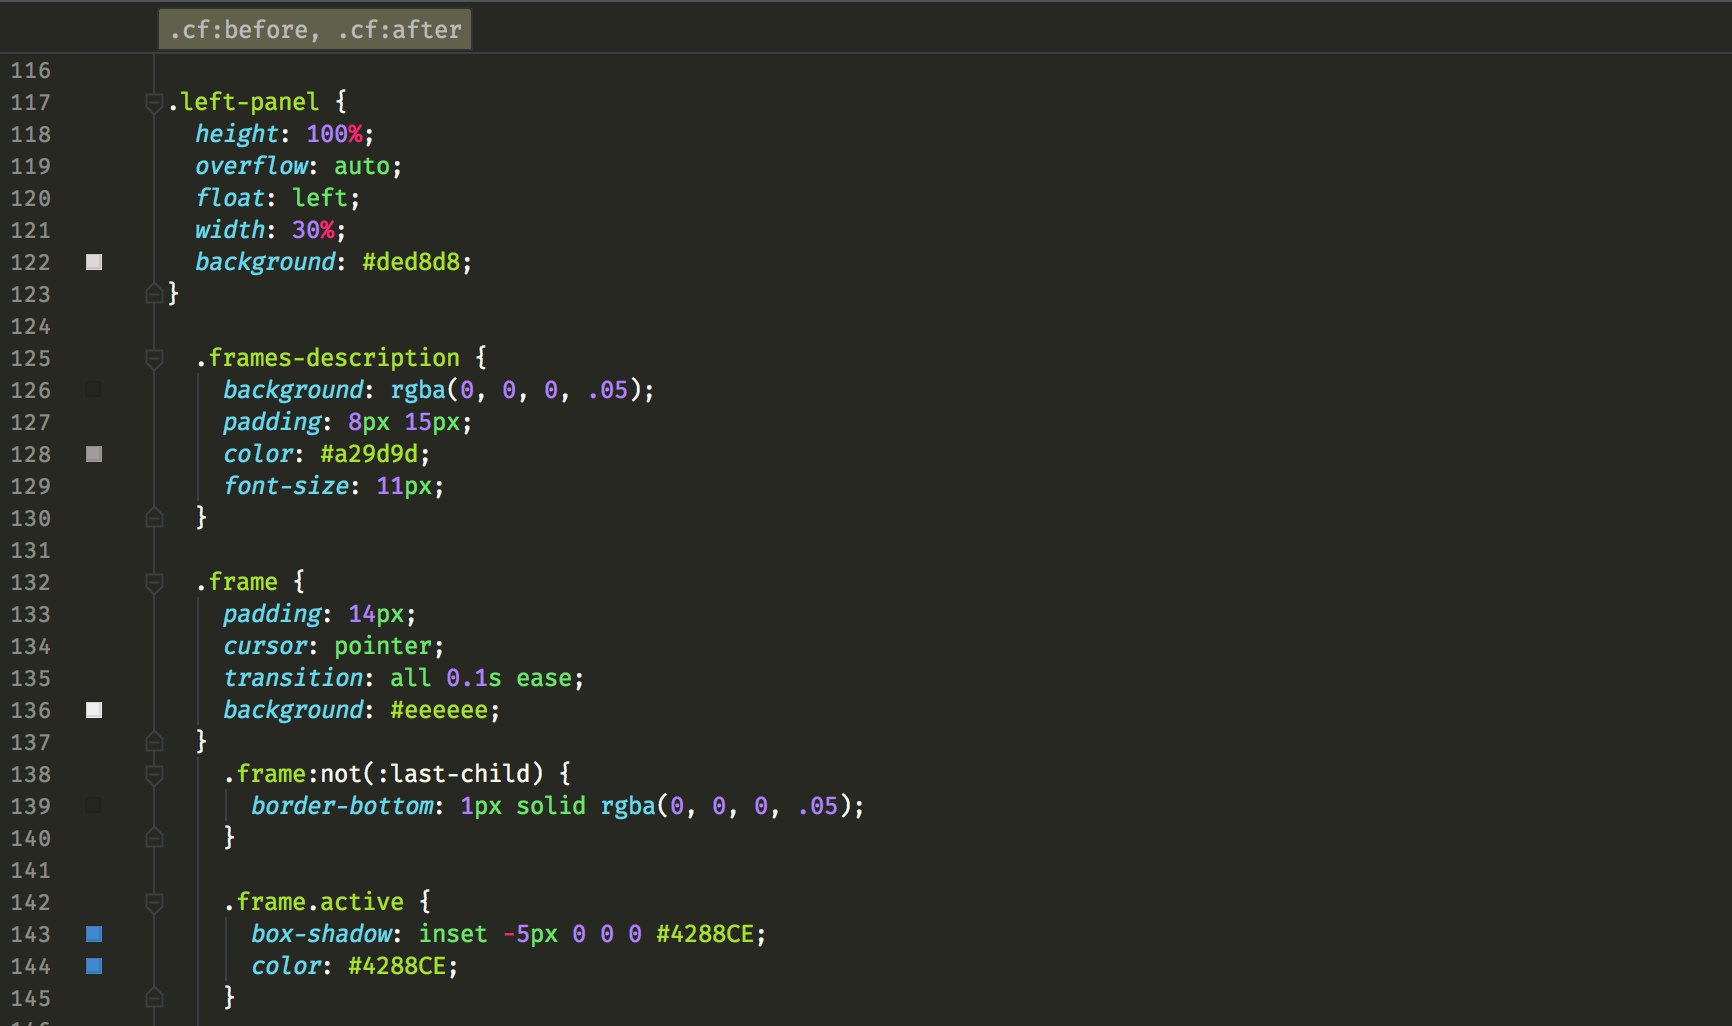Click the cursor: pointer declaration

332,646
